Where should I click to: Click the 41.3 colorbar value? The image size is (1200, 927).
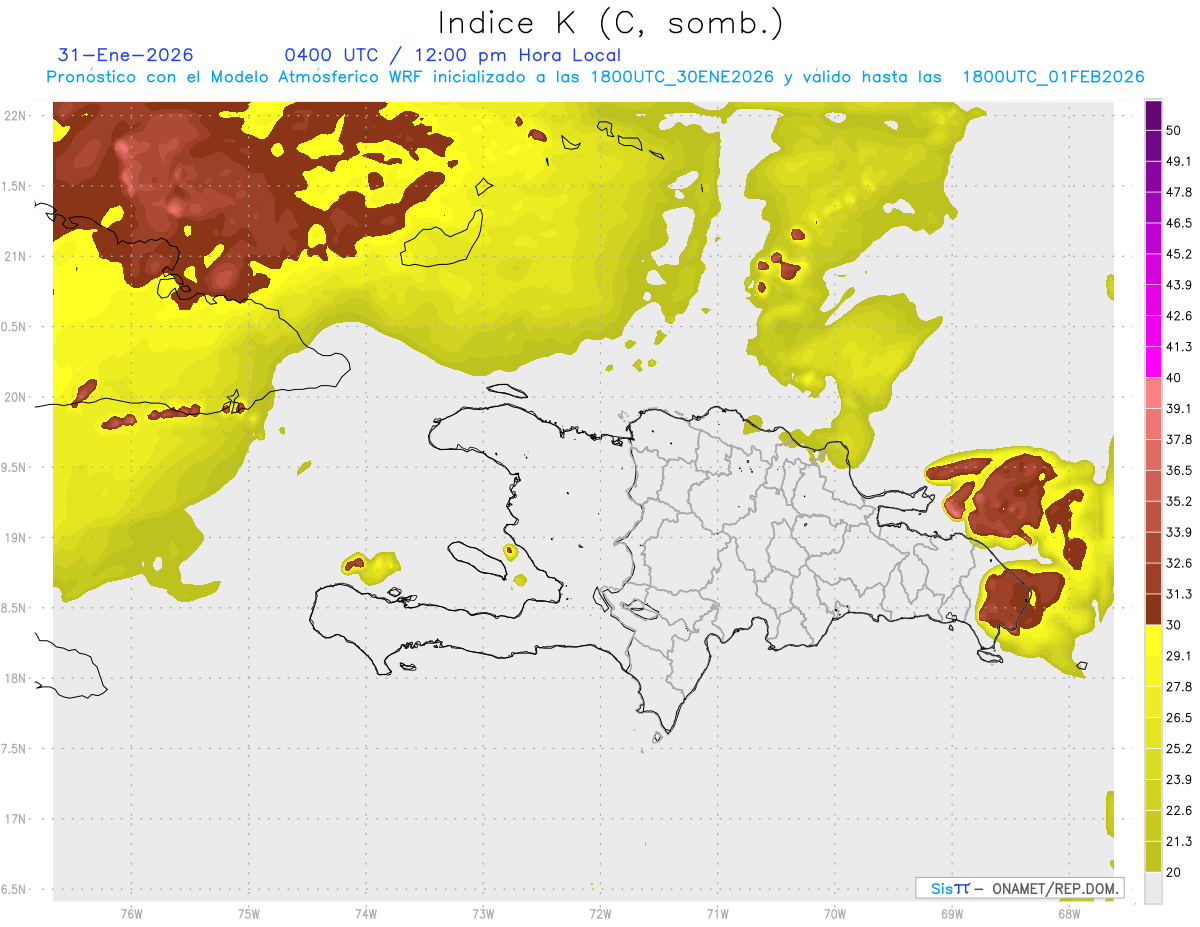coord(1179,347)
